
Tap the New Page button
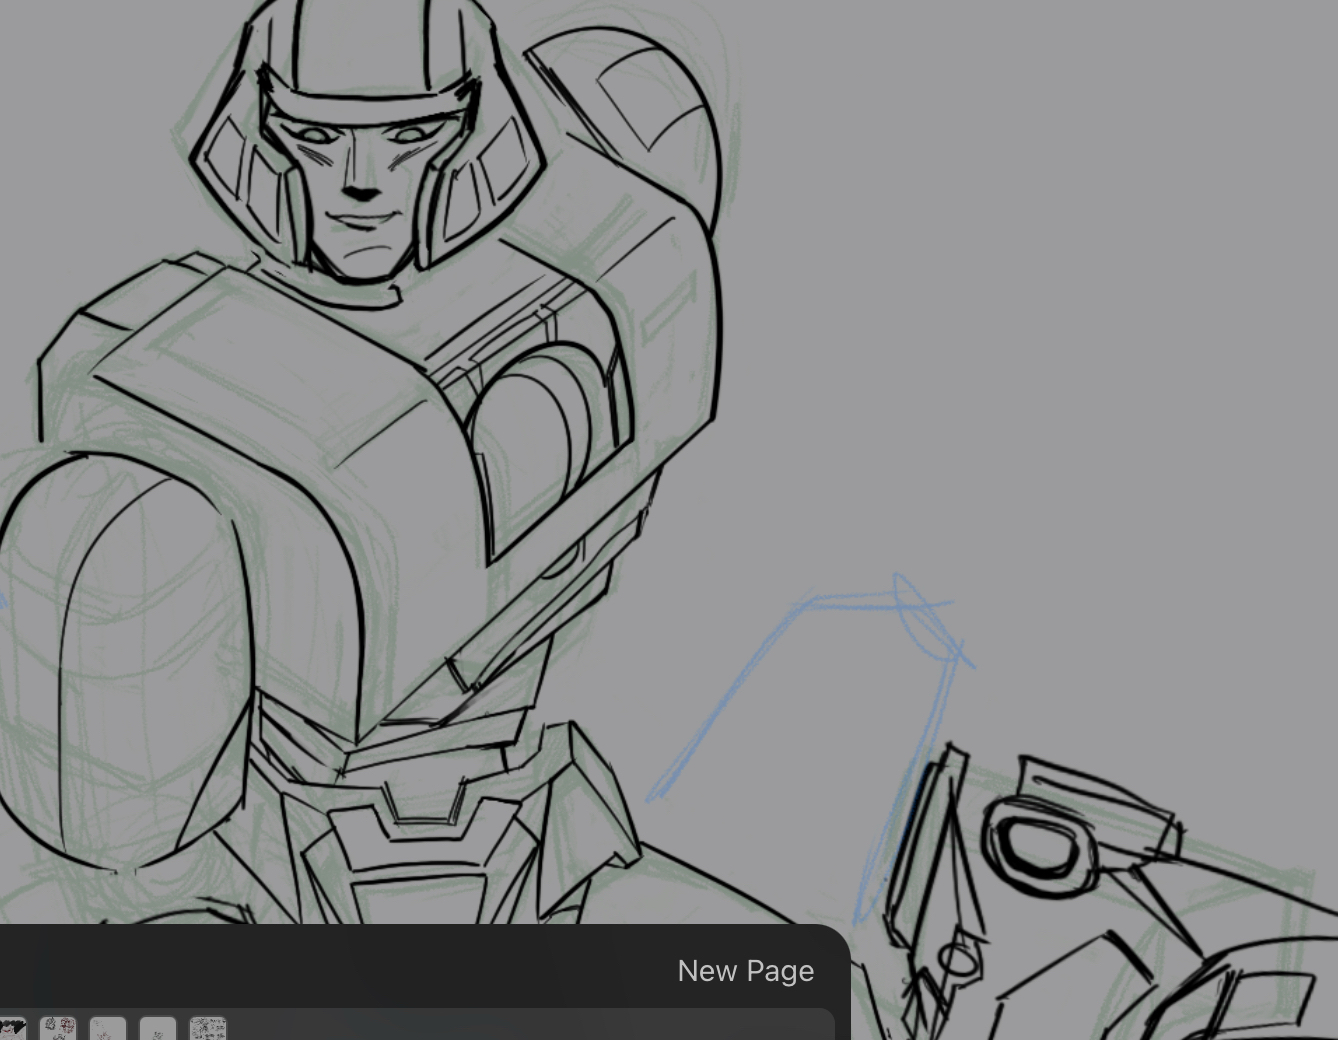pyautogui.click(x=745, y=971)
